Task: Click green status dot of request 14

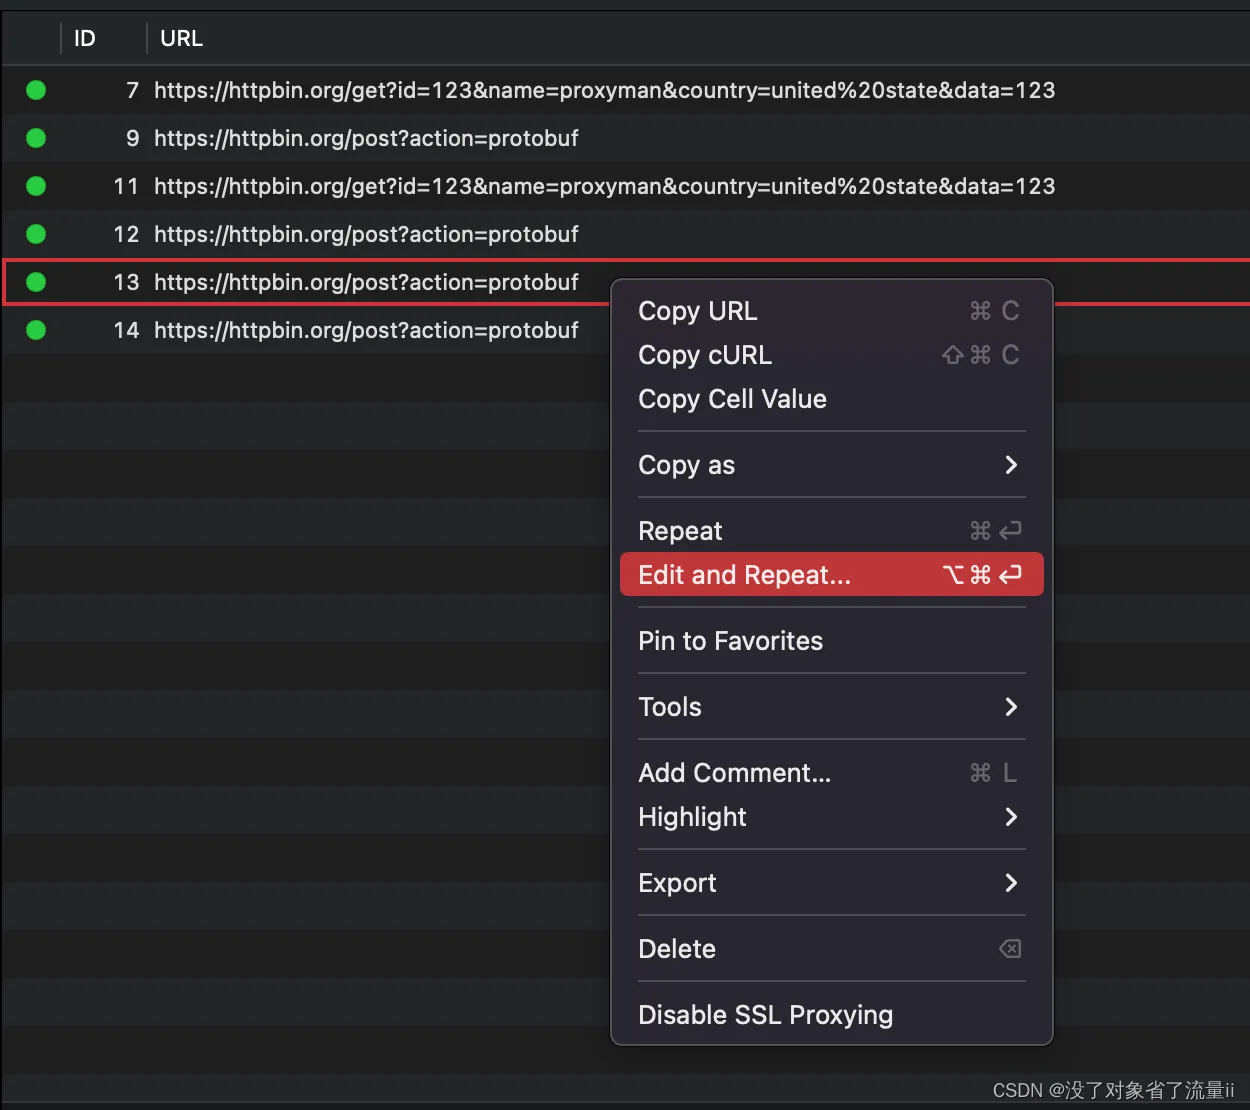Action: click(36, 330)
